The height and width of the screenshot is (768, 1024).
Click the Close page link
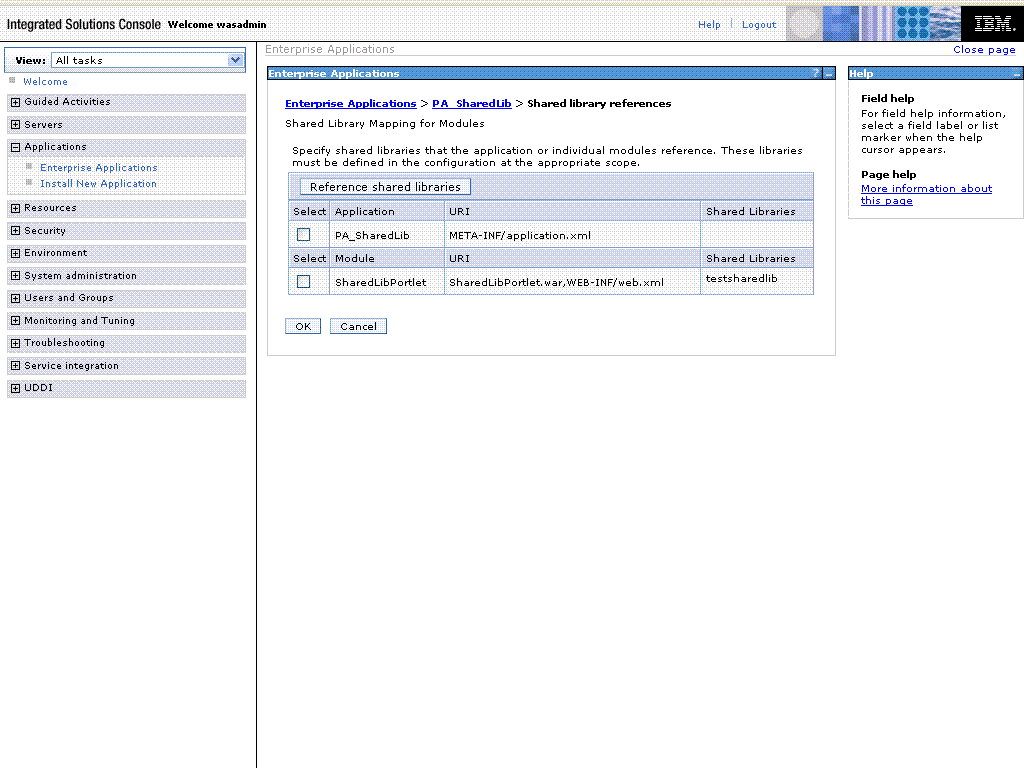pyautogui.click(x=984, y=50)
